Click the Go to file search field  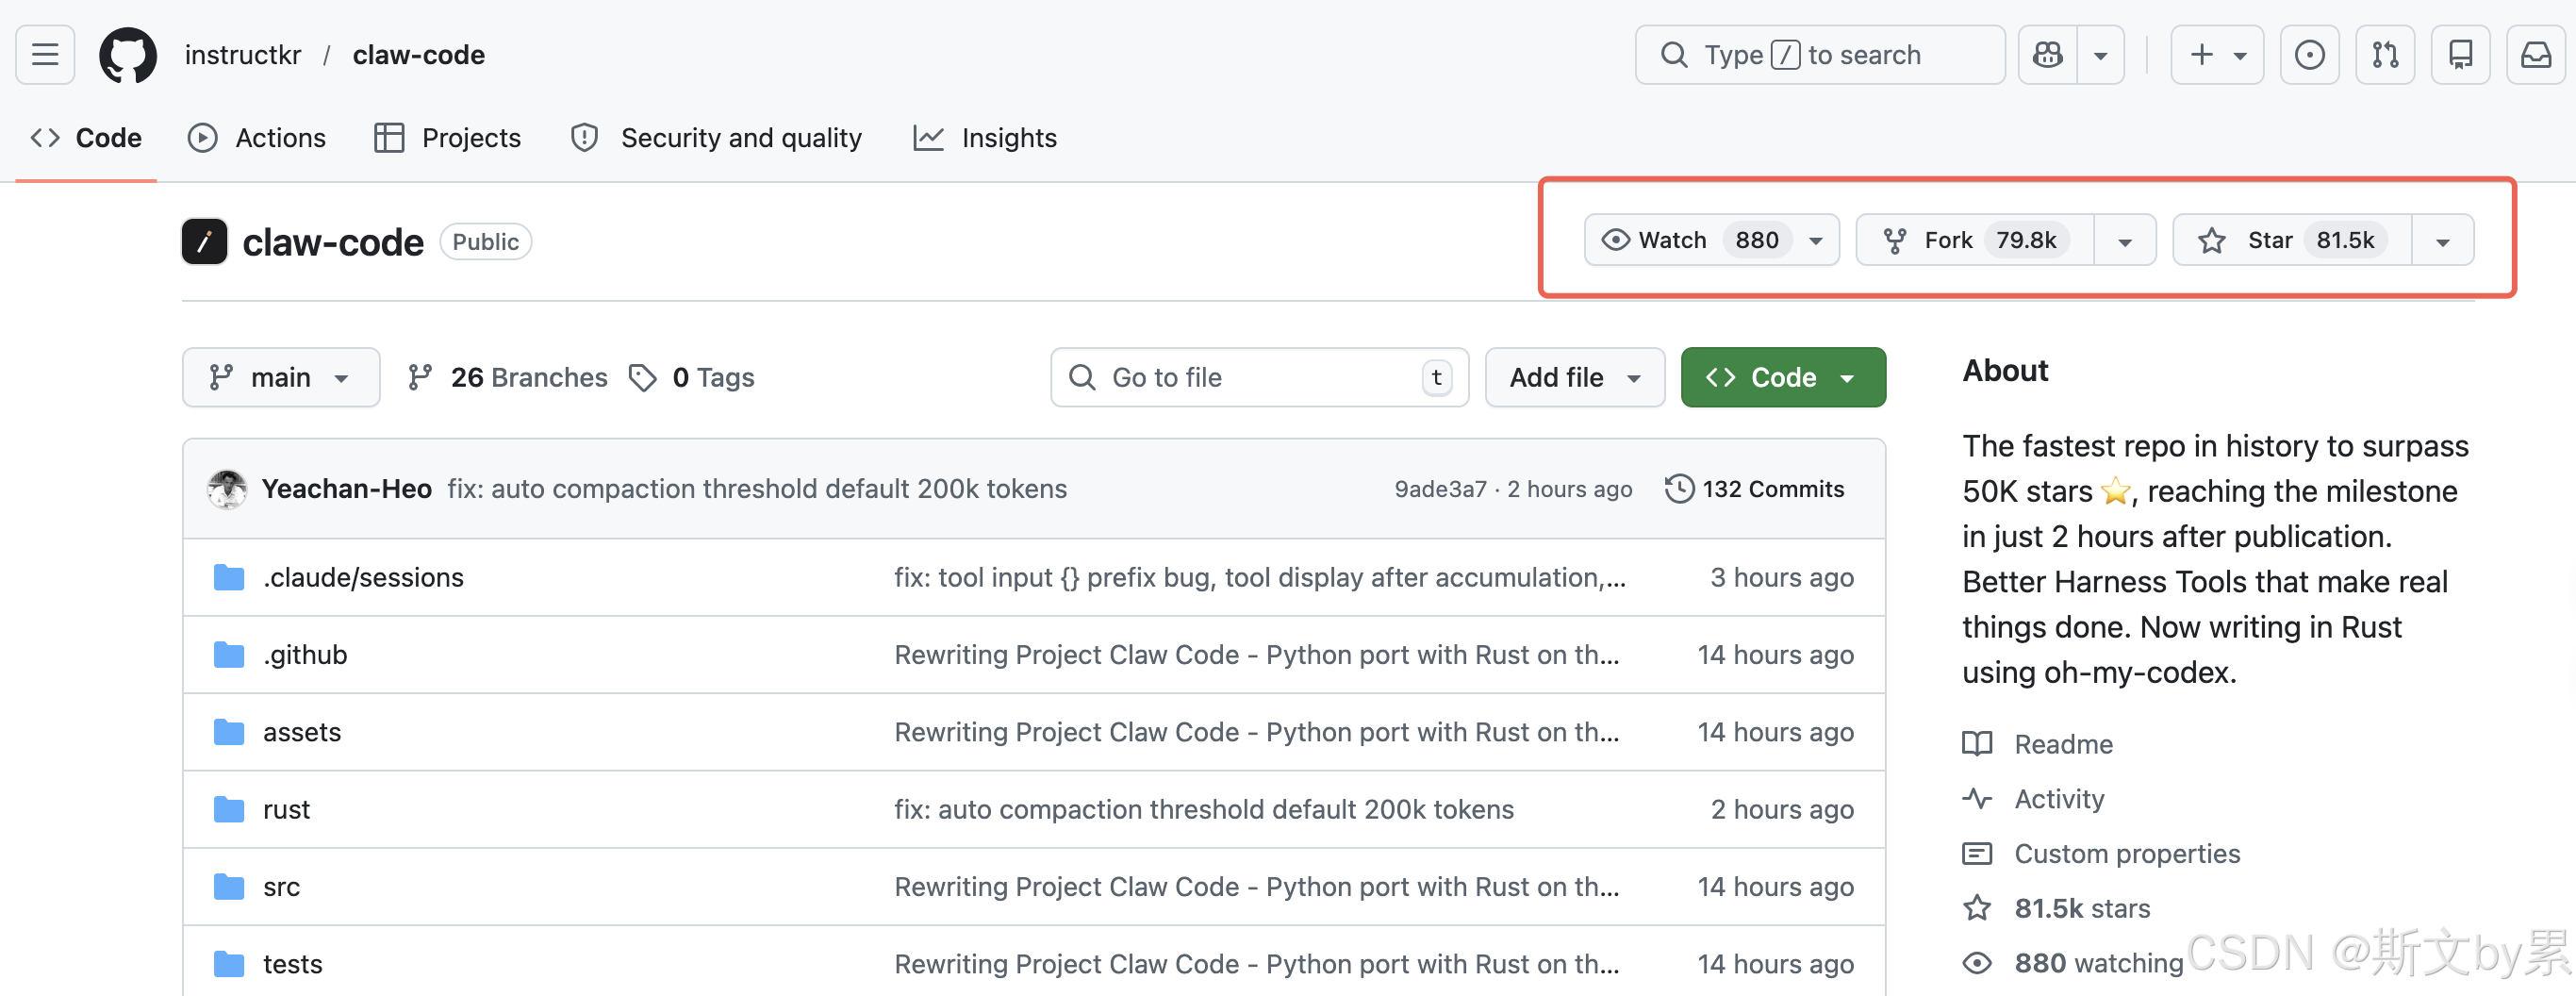(x=1259, y=377)
